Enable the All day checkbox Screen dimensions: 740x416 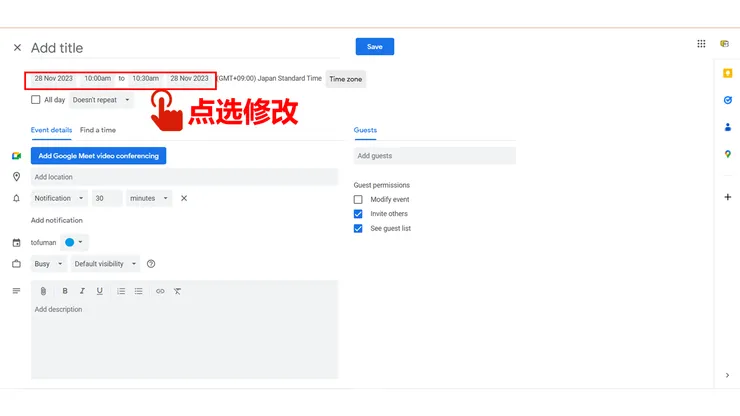[x=35, y=100]
